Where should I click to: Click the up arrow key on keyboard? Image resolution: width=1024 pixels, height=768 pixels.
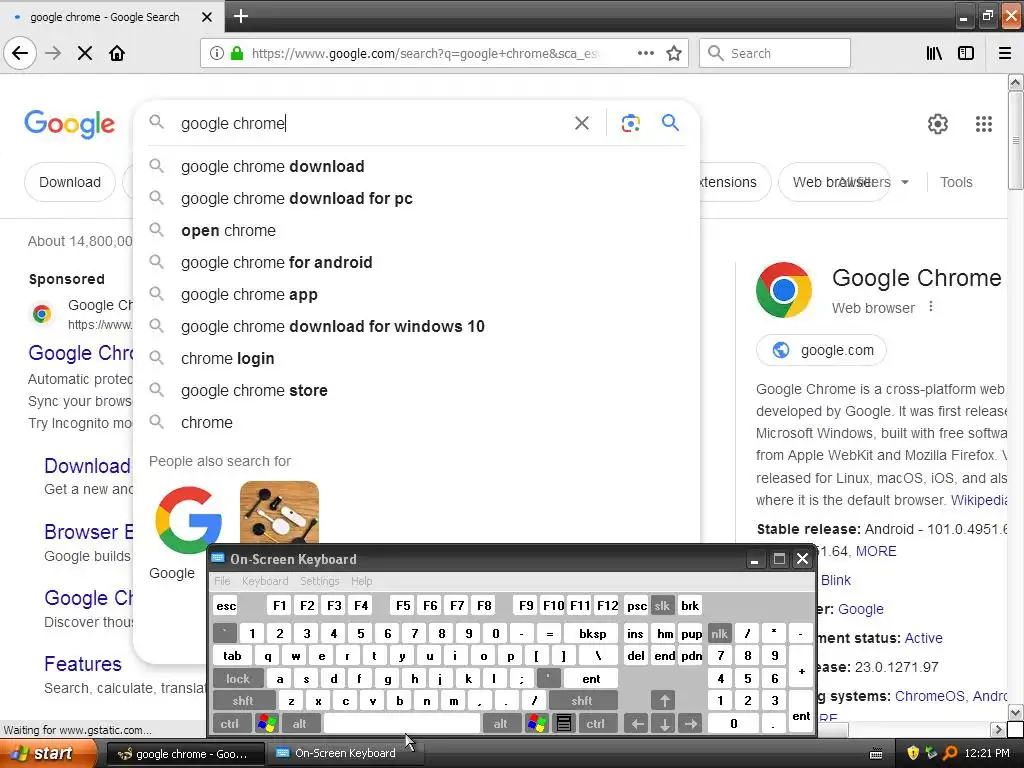(664, 701)
